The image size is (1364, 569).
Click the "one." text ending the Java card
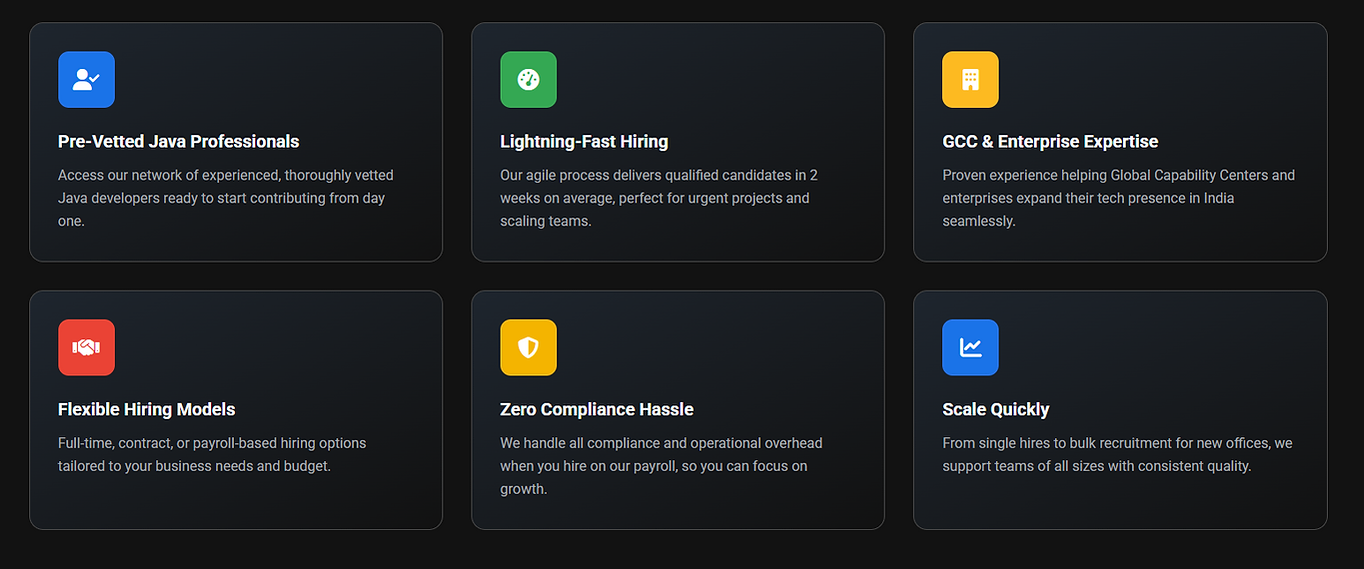71,221
